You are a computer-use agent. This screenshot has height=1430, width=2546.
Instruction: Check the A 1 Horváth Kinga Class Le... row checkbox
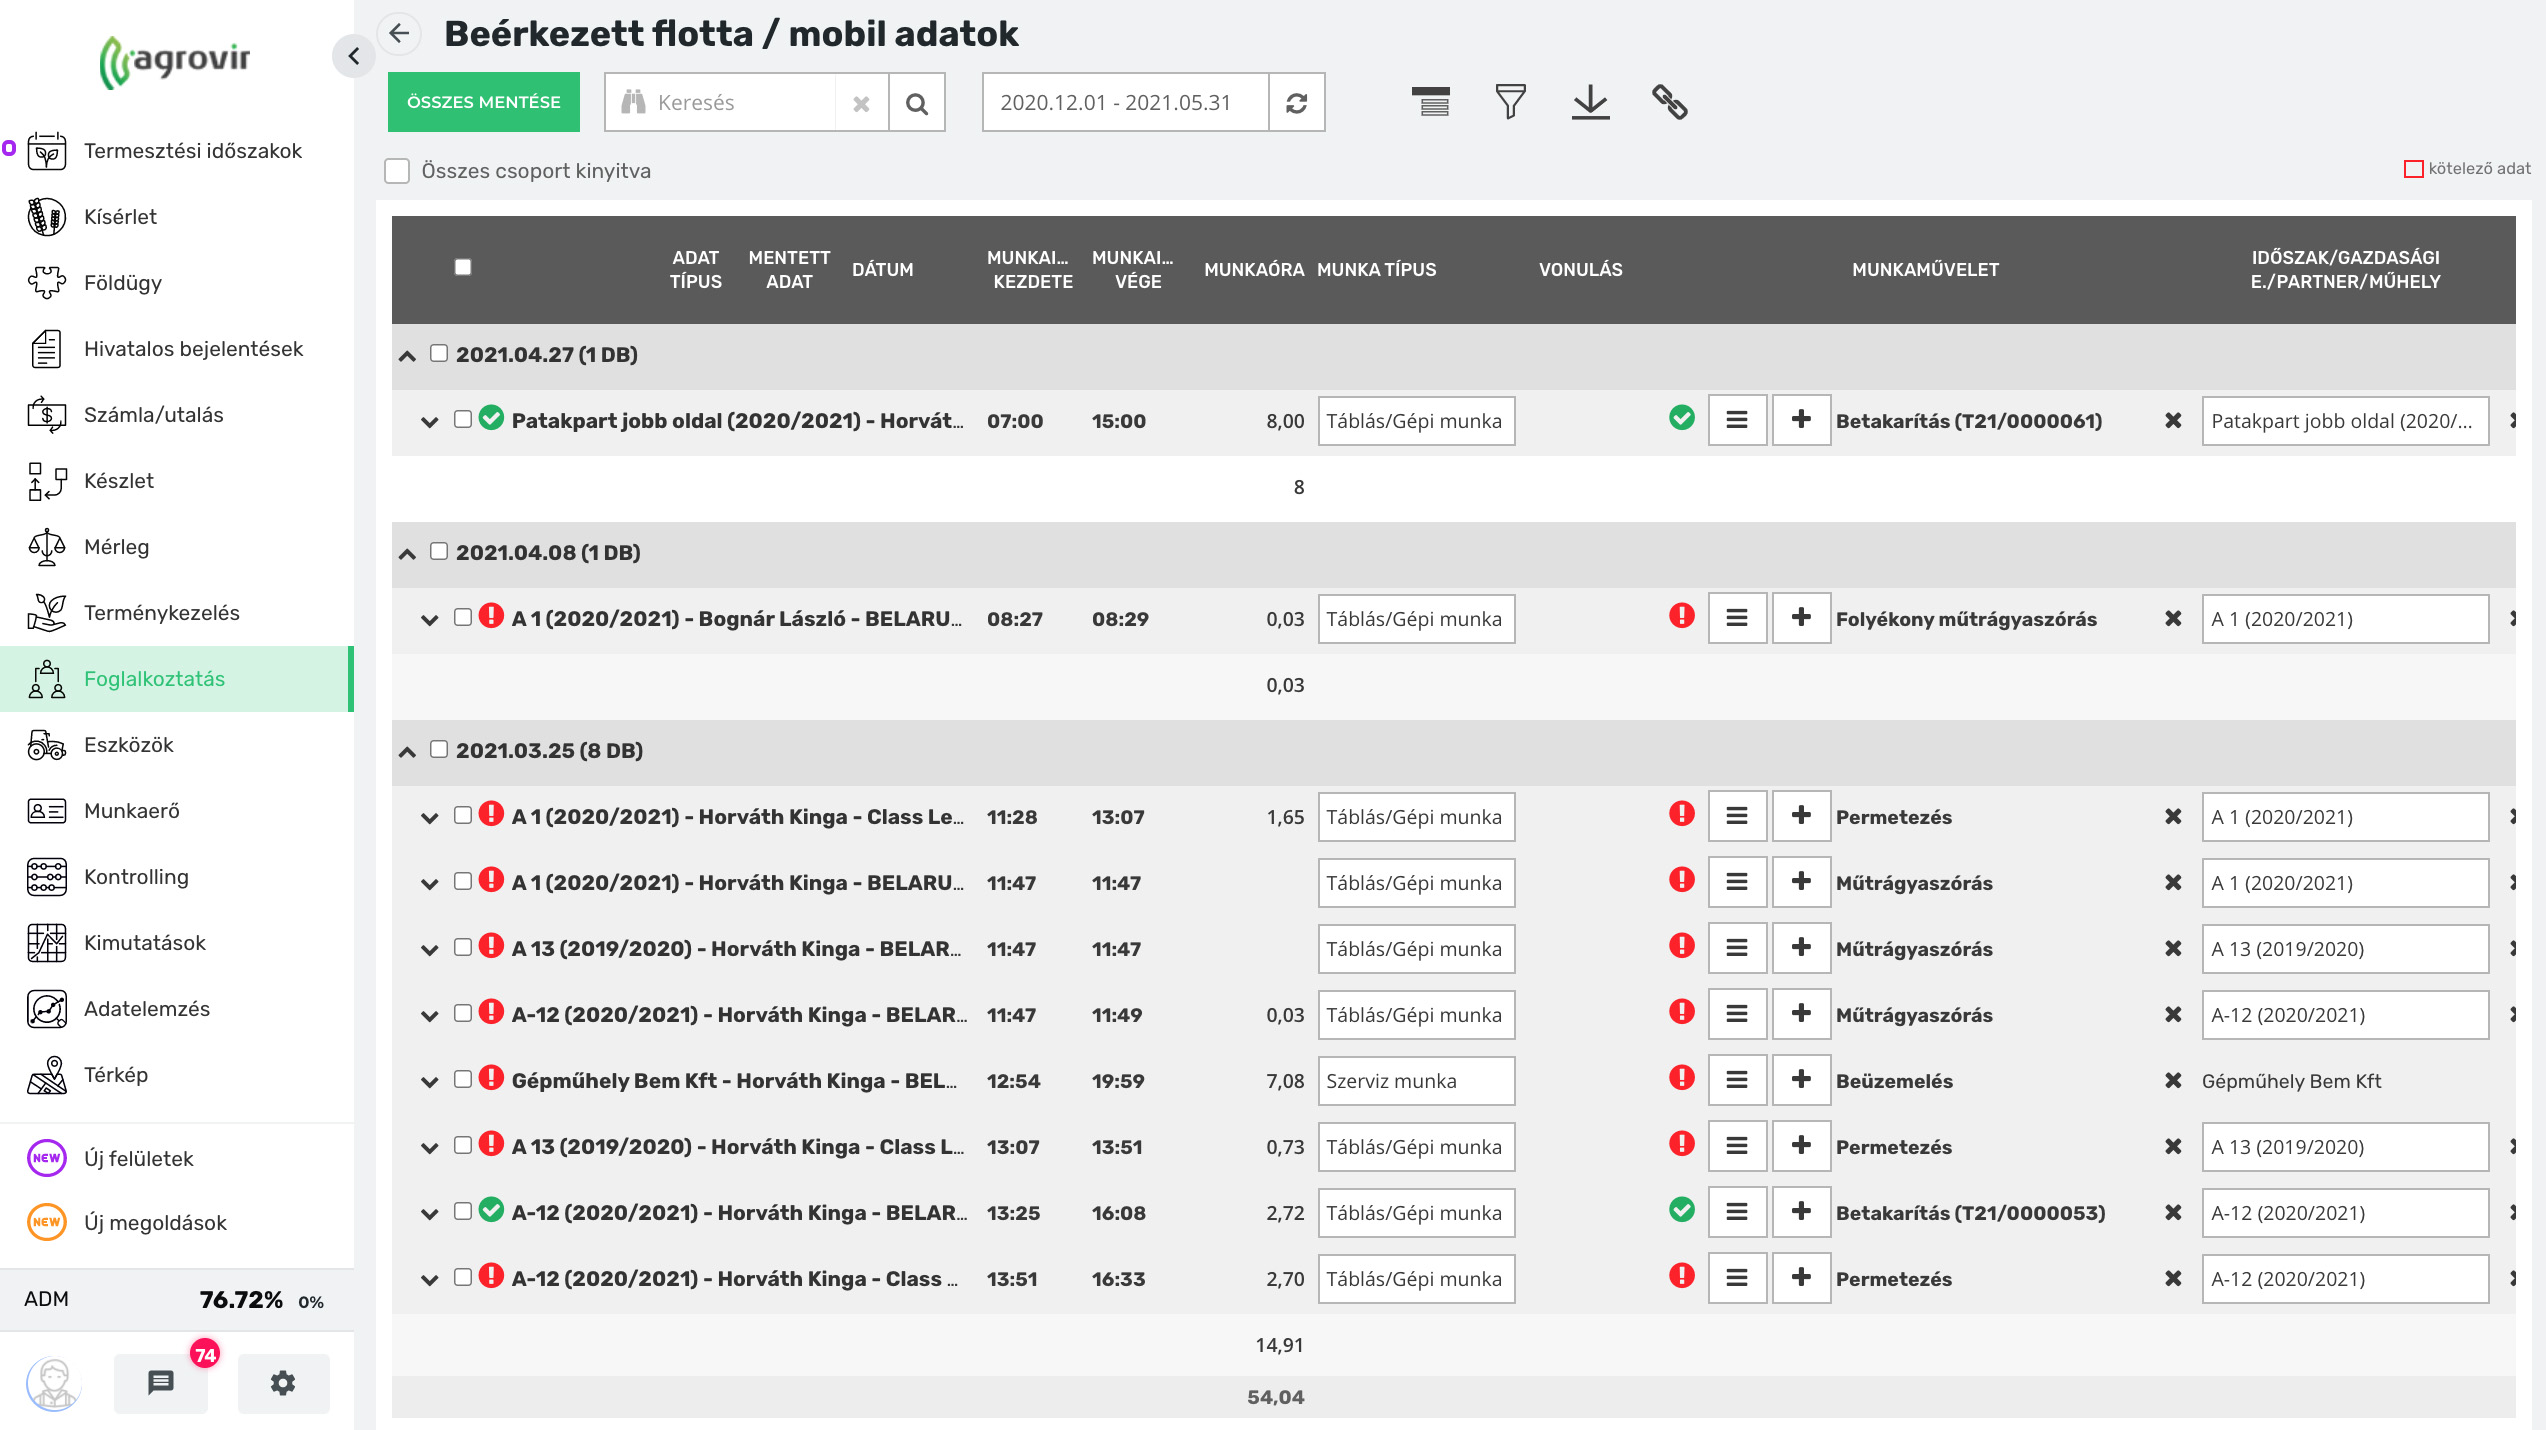[x=462, y=815]
